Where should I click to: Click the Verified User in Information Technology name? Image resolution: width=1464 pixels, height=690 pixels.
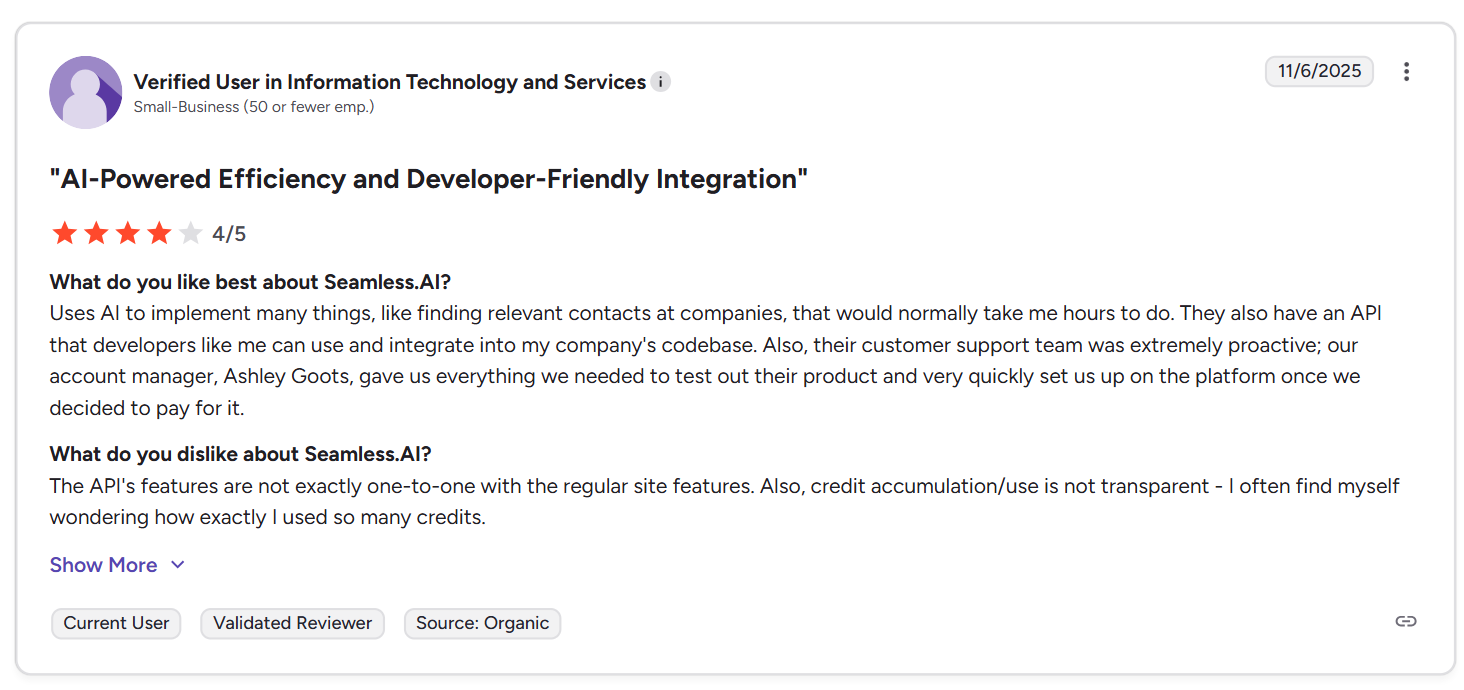click(x=389, y=82)
